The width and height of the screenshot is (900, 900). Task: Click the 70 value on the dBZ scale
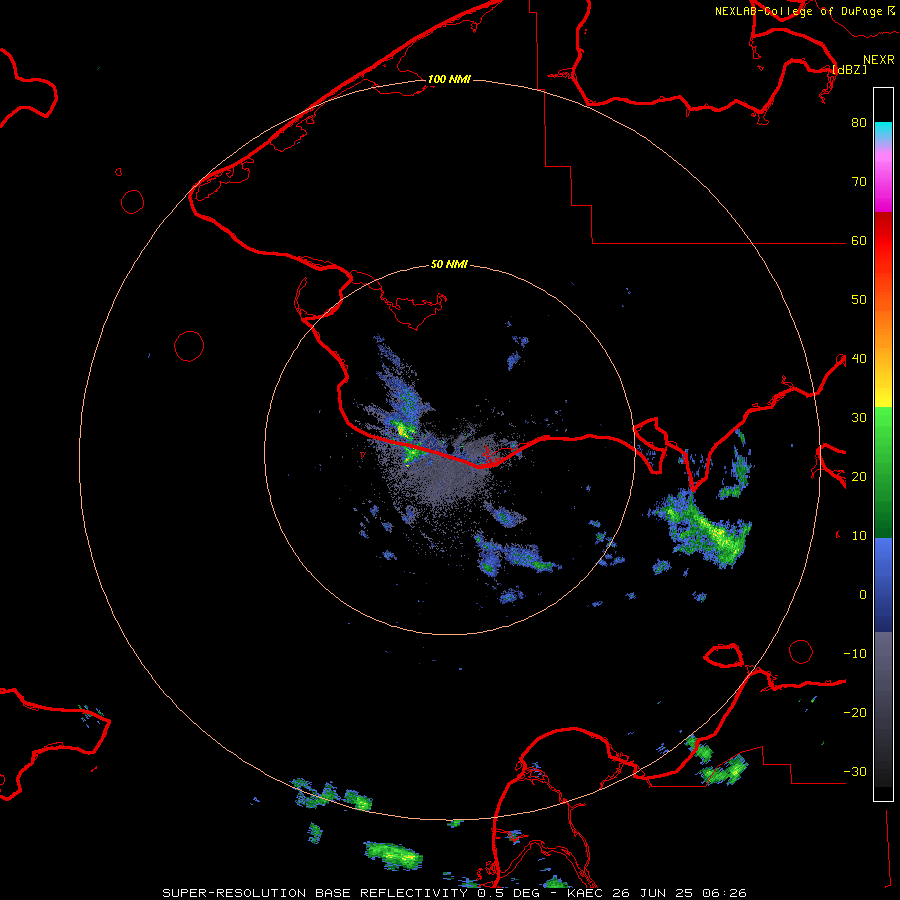pyautogui.click(x=859, y=182)
